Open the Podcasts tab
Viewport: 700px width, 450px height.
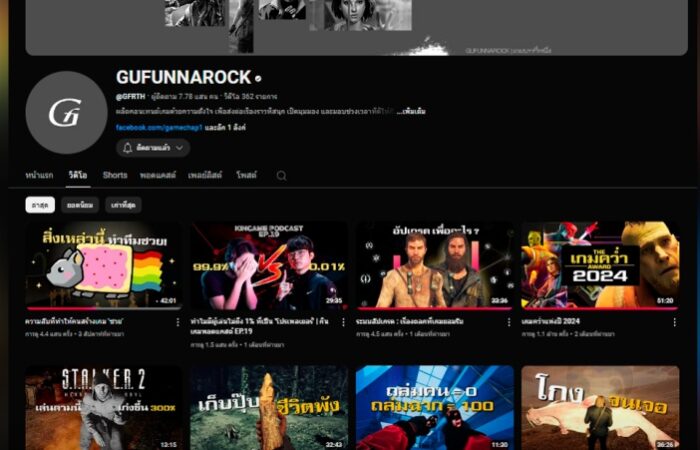coord(158,175)
